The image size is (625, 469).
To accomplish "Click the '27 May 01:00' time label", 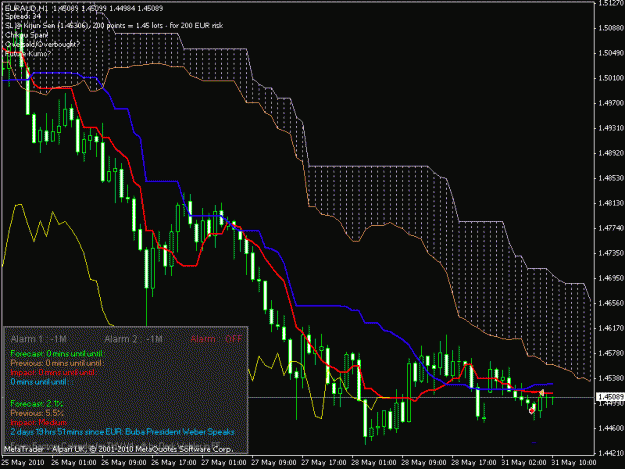I will tap(224, 463).
